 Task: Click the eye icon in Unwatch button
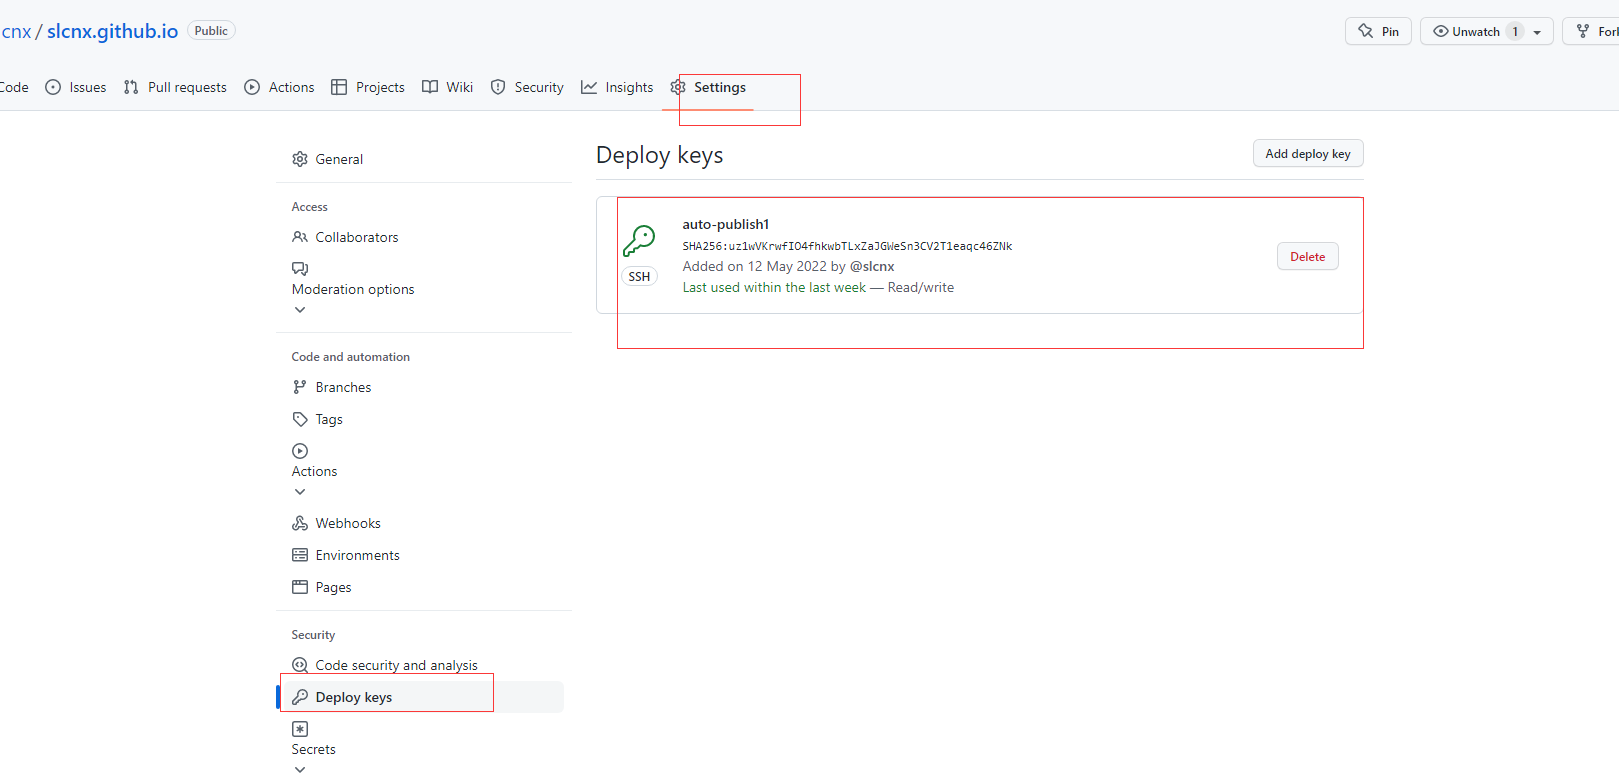(x=1441, y=31)
